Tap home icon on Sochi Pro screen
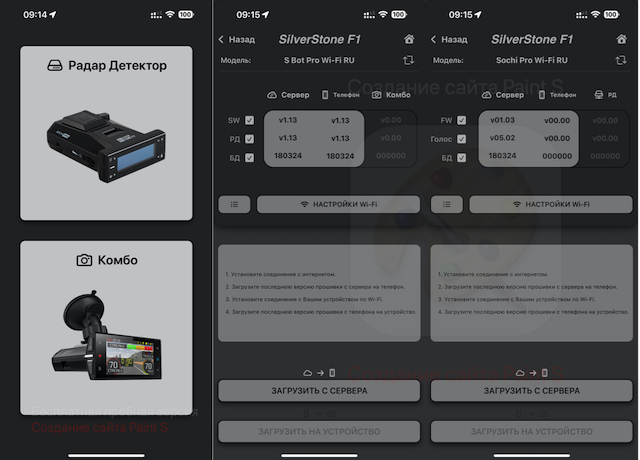The image size is (640, 460). (x=621, y=39)
